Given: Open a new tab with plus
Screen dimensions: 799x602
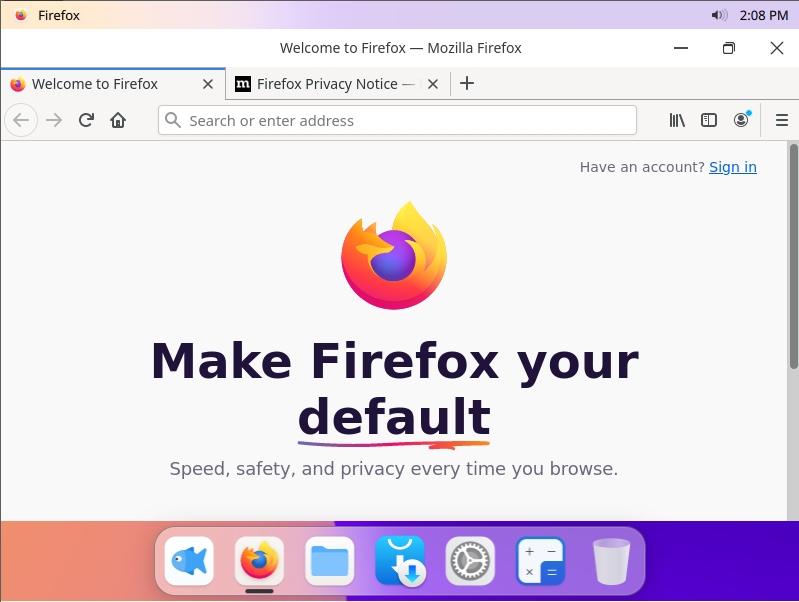Looking at the screenshot, I should point(467,83).
